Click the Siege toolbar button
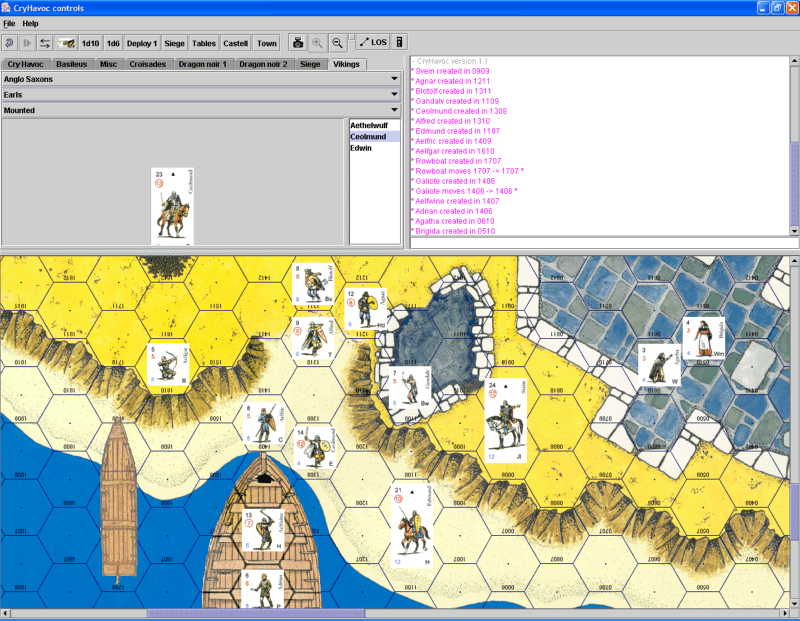800x621 pixels. tap(174, 43)
